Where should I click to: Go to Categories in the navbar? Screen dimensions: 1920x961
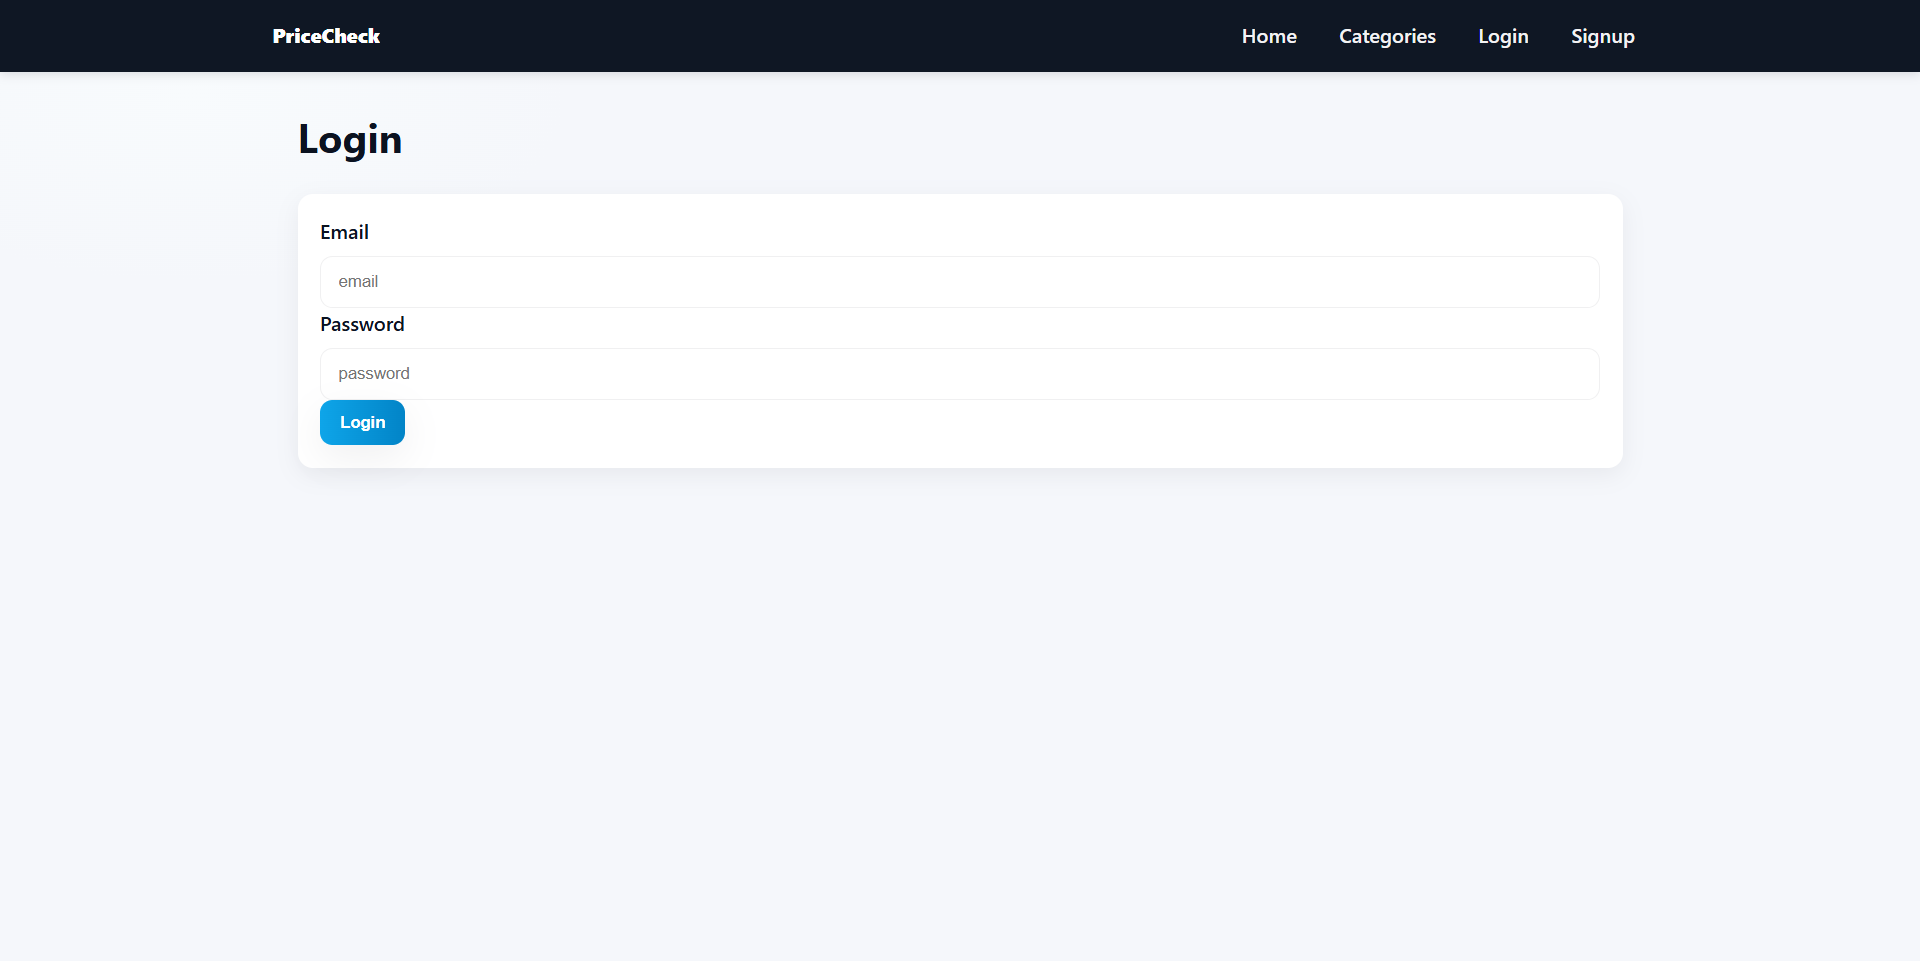tap(1387, 36)
